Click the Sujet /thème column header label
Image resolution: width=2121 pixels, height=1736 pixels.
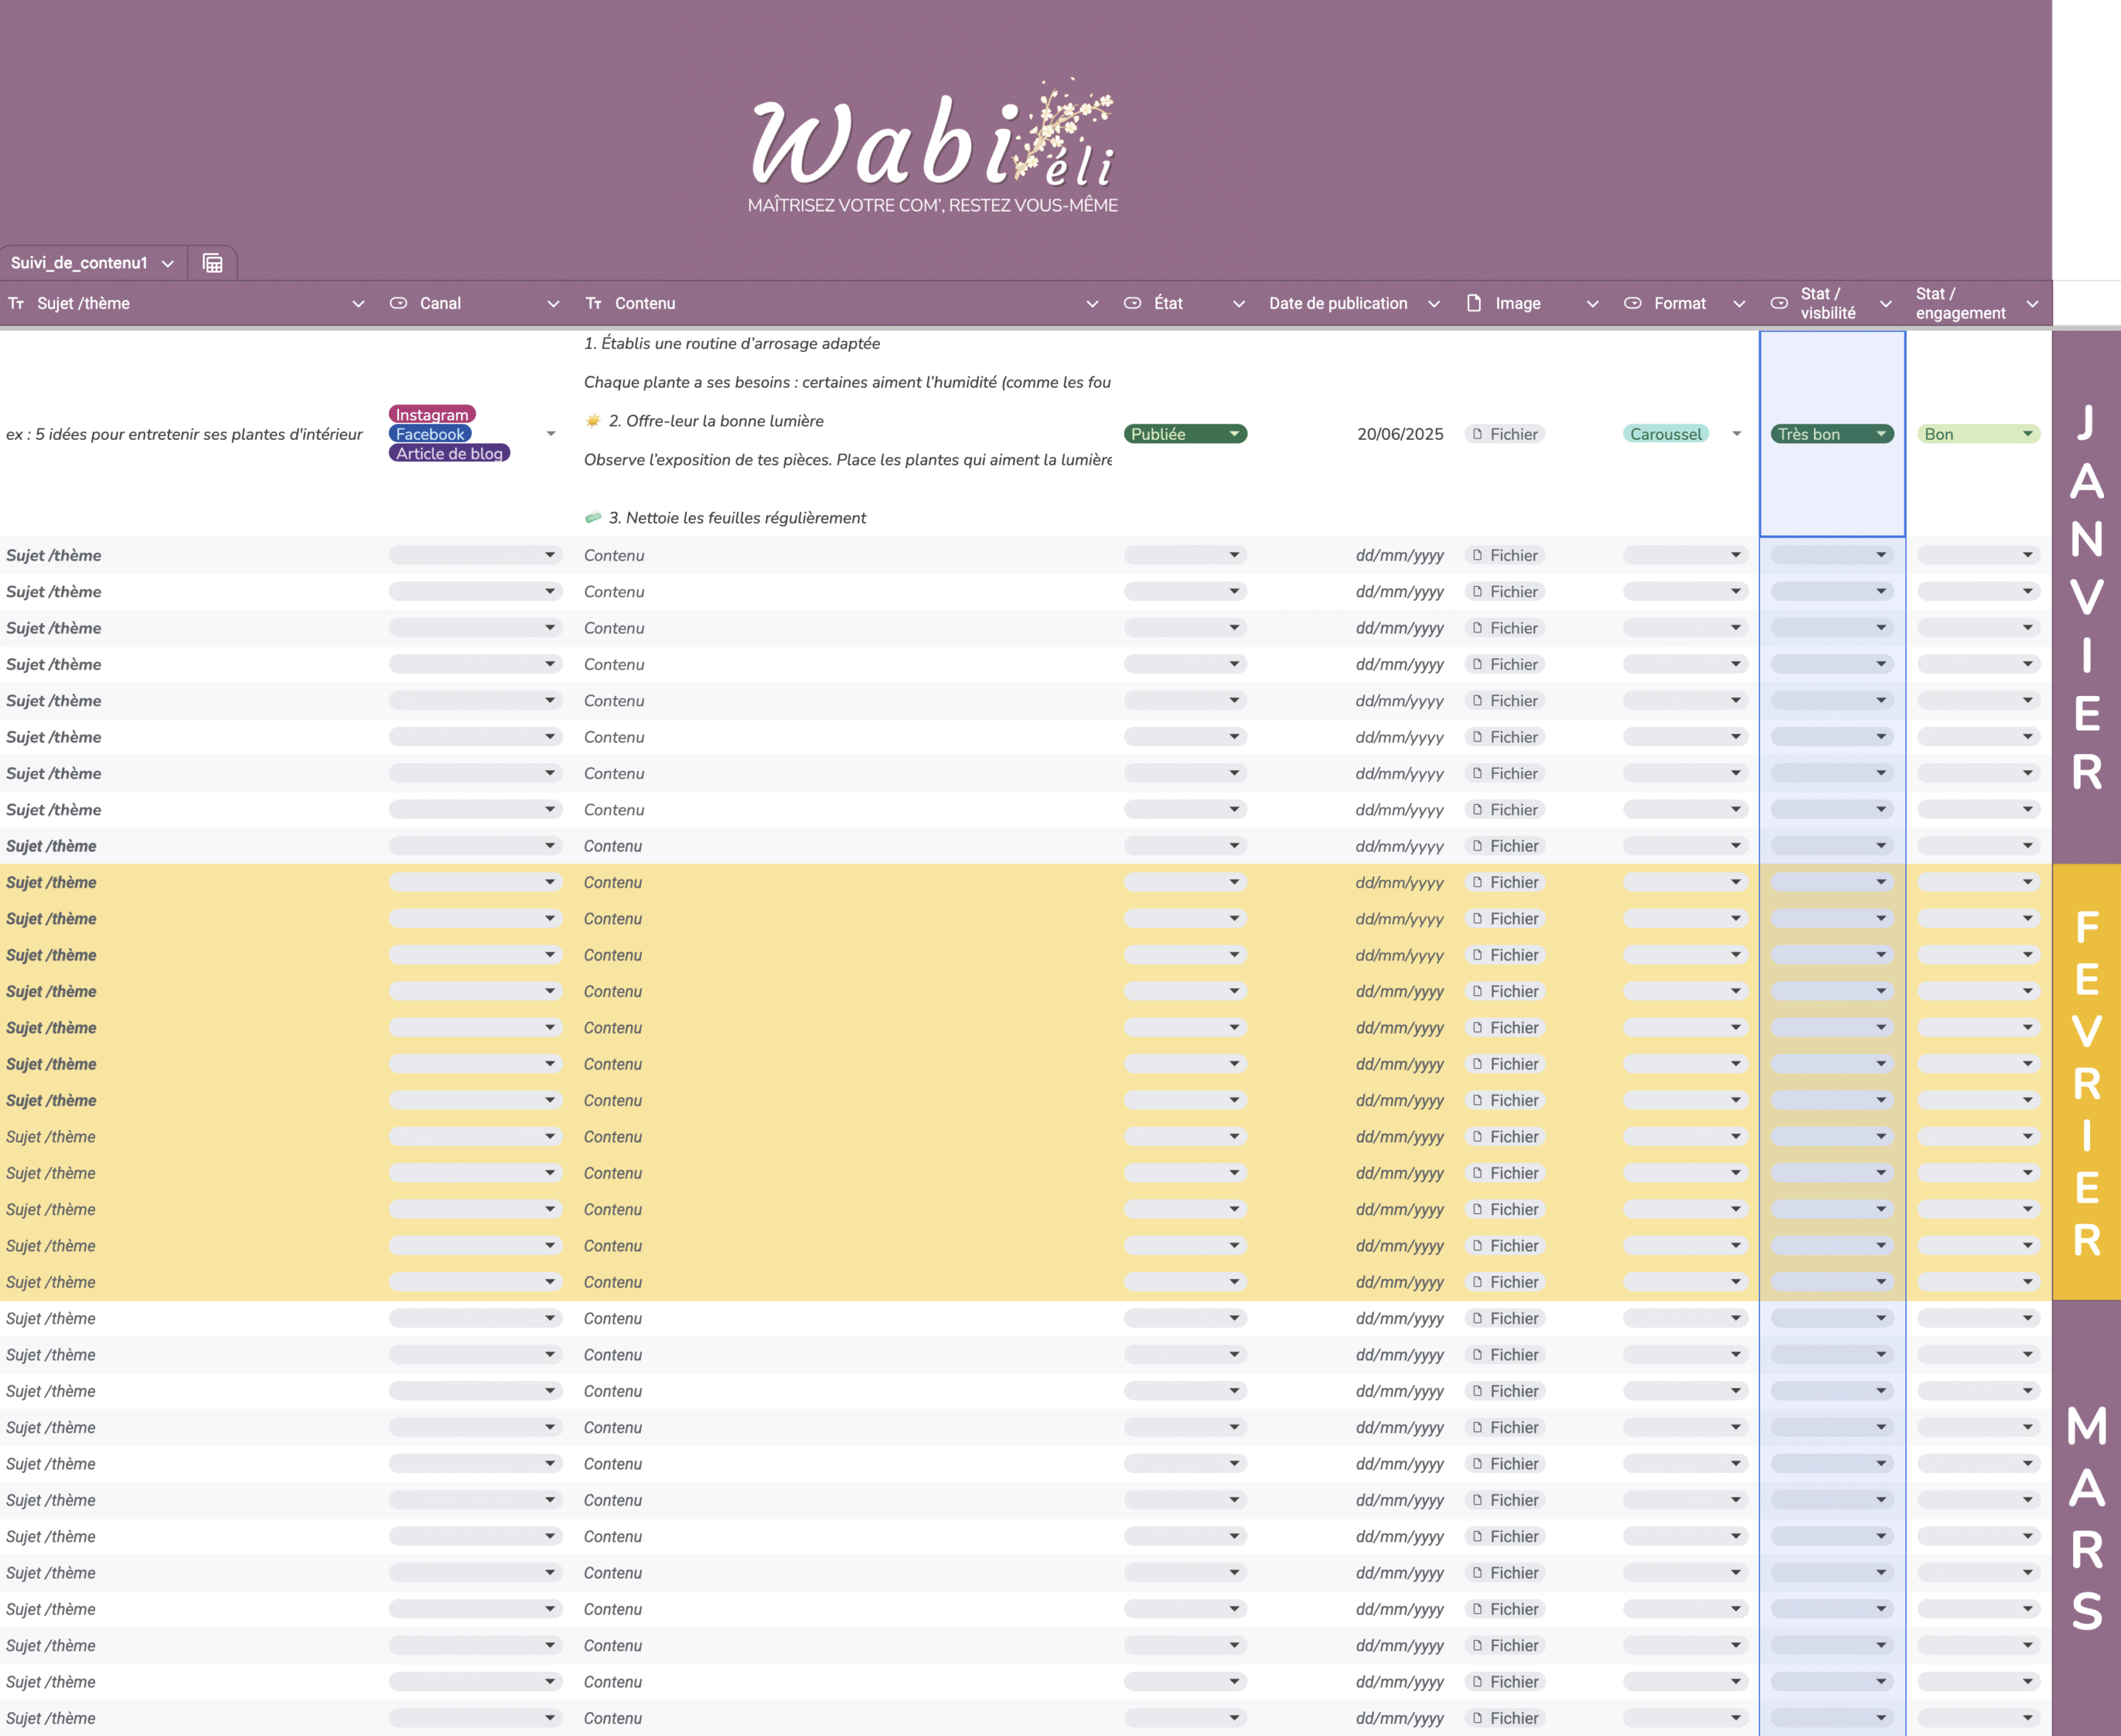click(x=84, y=303)
